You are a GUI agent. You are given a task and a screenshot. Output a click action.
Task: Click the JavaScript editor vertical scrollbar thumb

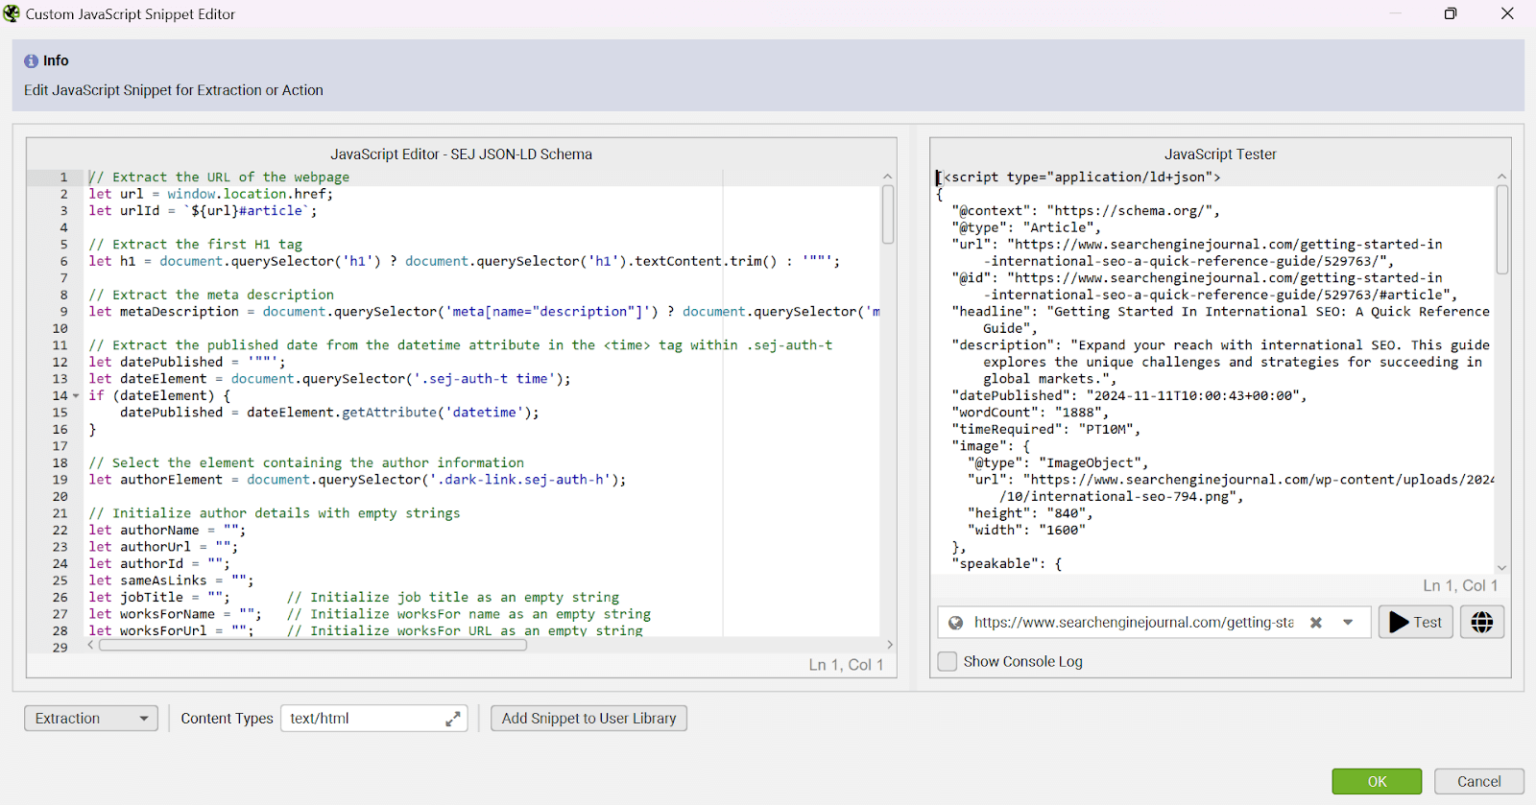pos(887,214)
